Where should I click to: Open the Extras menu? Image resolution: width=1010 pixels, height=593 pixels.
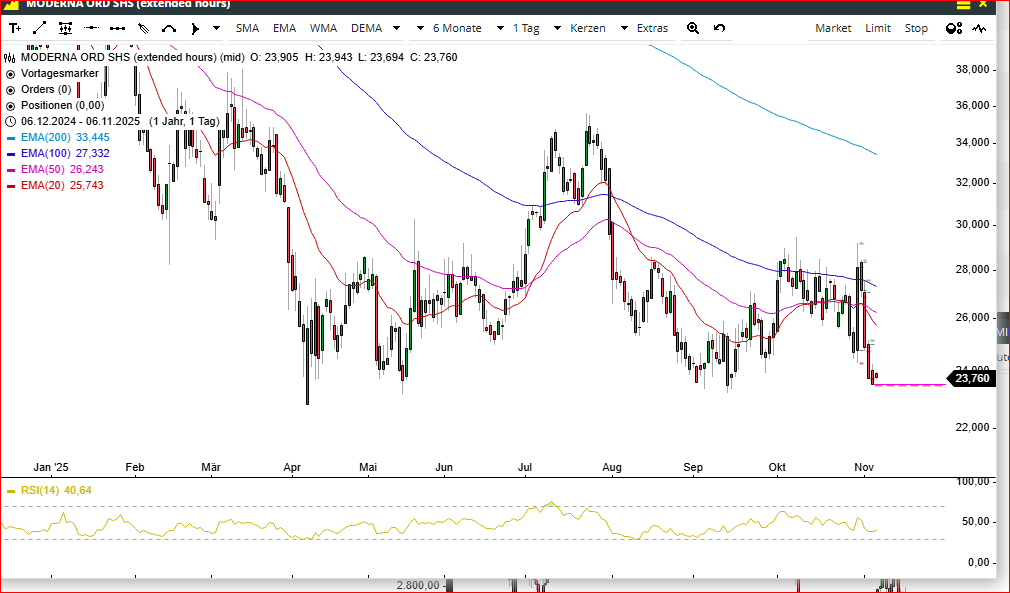pos(652,28)
